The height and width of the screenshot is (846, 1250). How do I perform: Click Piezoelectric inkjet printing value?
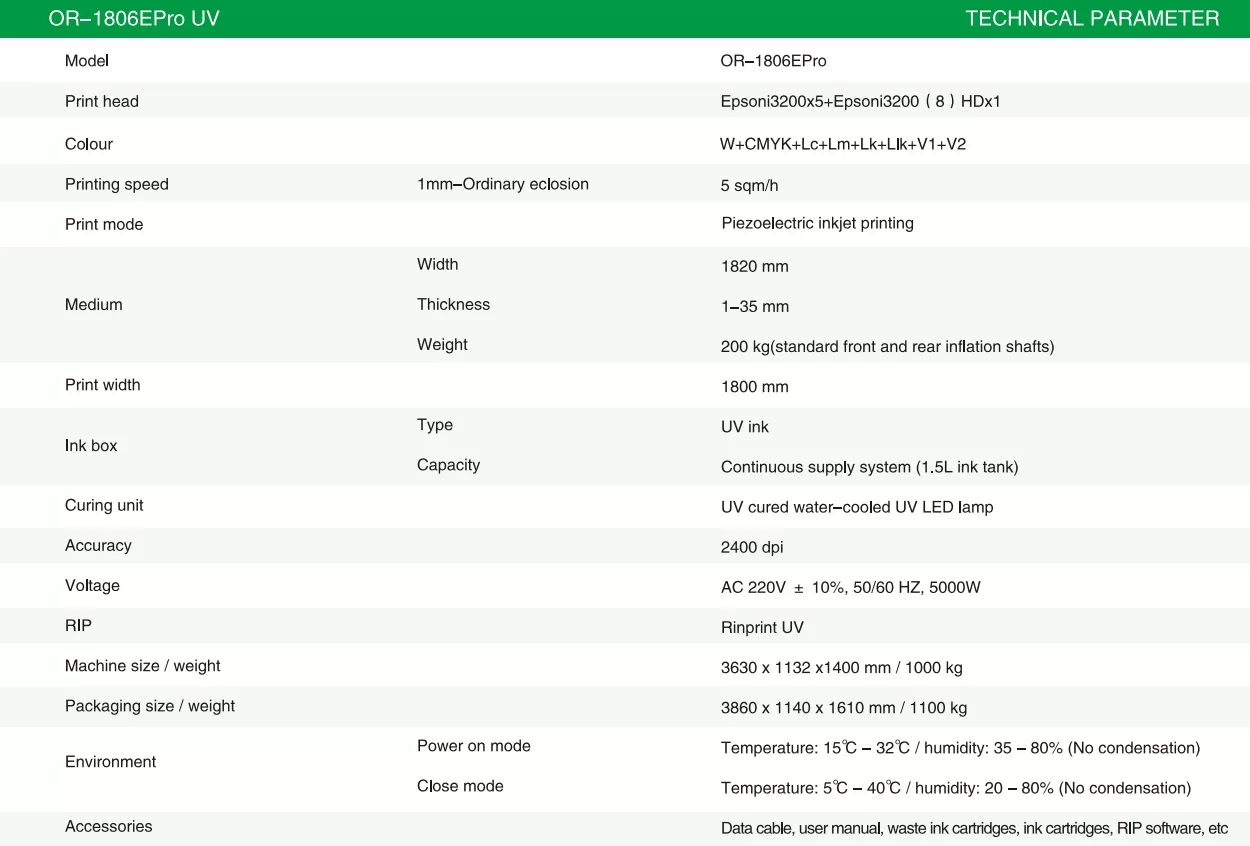(x=817, y=223)
